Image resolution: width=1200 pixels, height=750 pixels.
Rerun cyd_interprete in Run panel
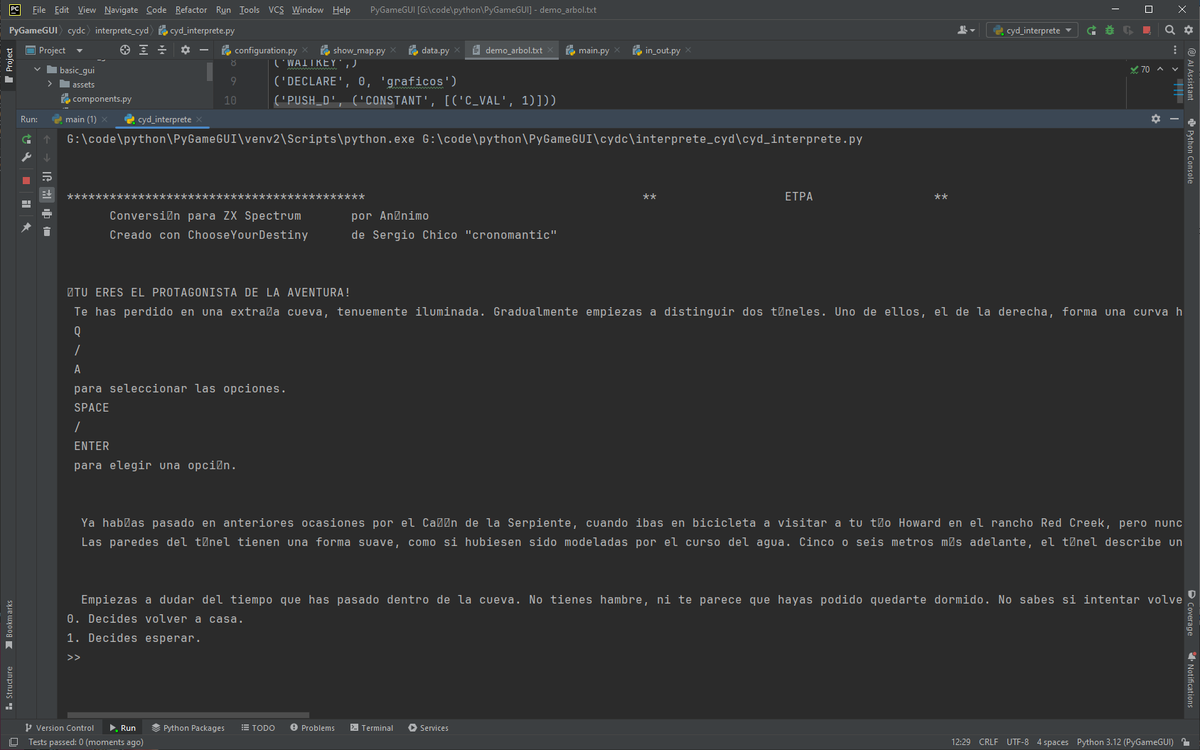(x=26, y=139)
